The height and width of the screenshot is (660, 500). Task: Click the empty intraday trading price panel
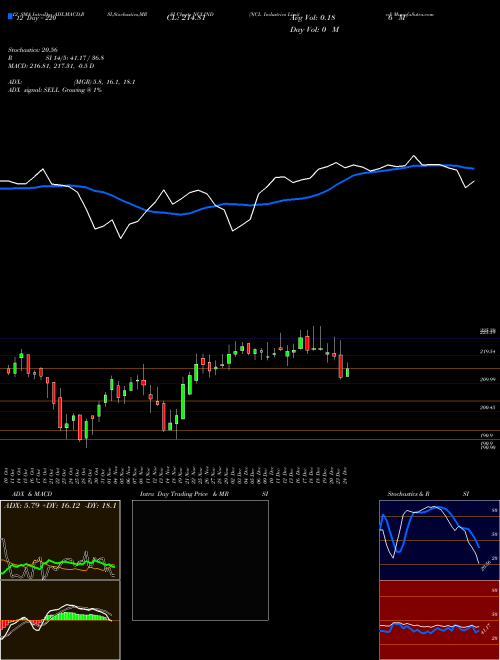point(200,560)
